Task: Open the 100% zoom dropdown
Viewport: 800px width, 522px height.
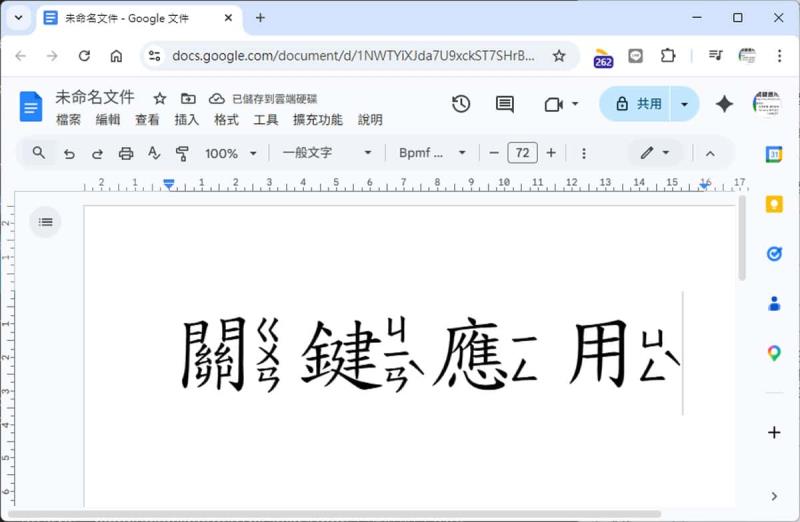Action: click(x=231, y=153)
